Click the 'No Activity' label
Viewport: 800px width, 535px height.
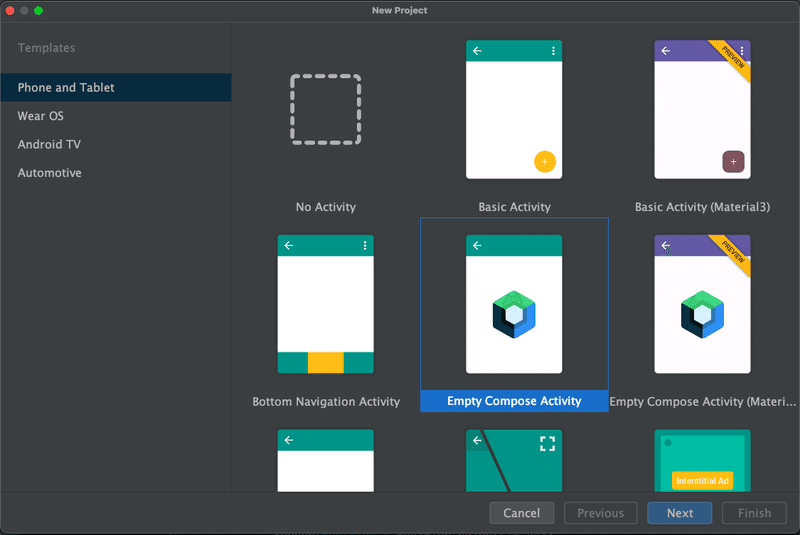tap(326, 207)
